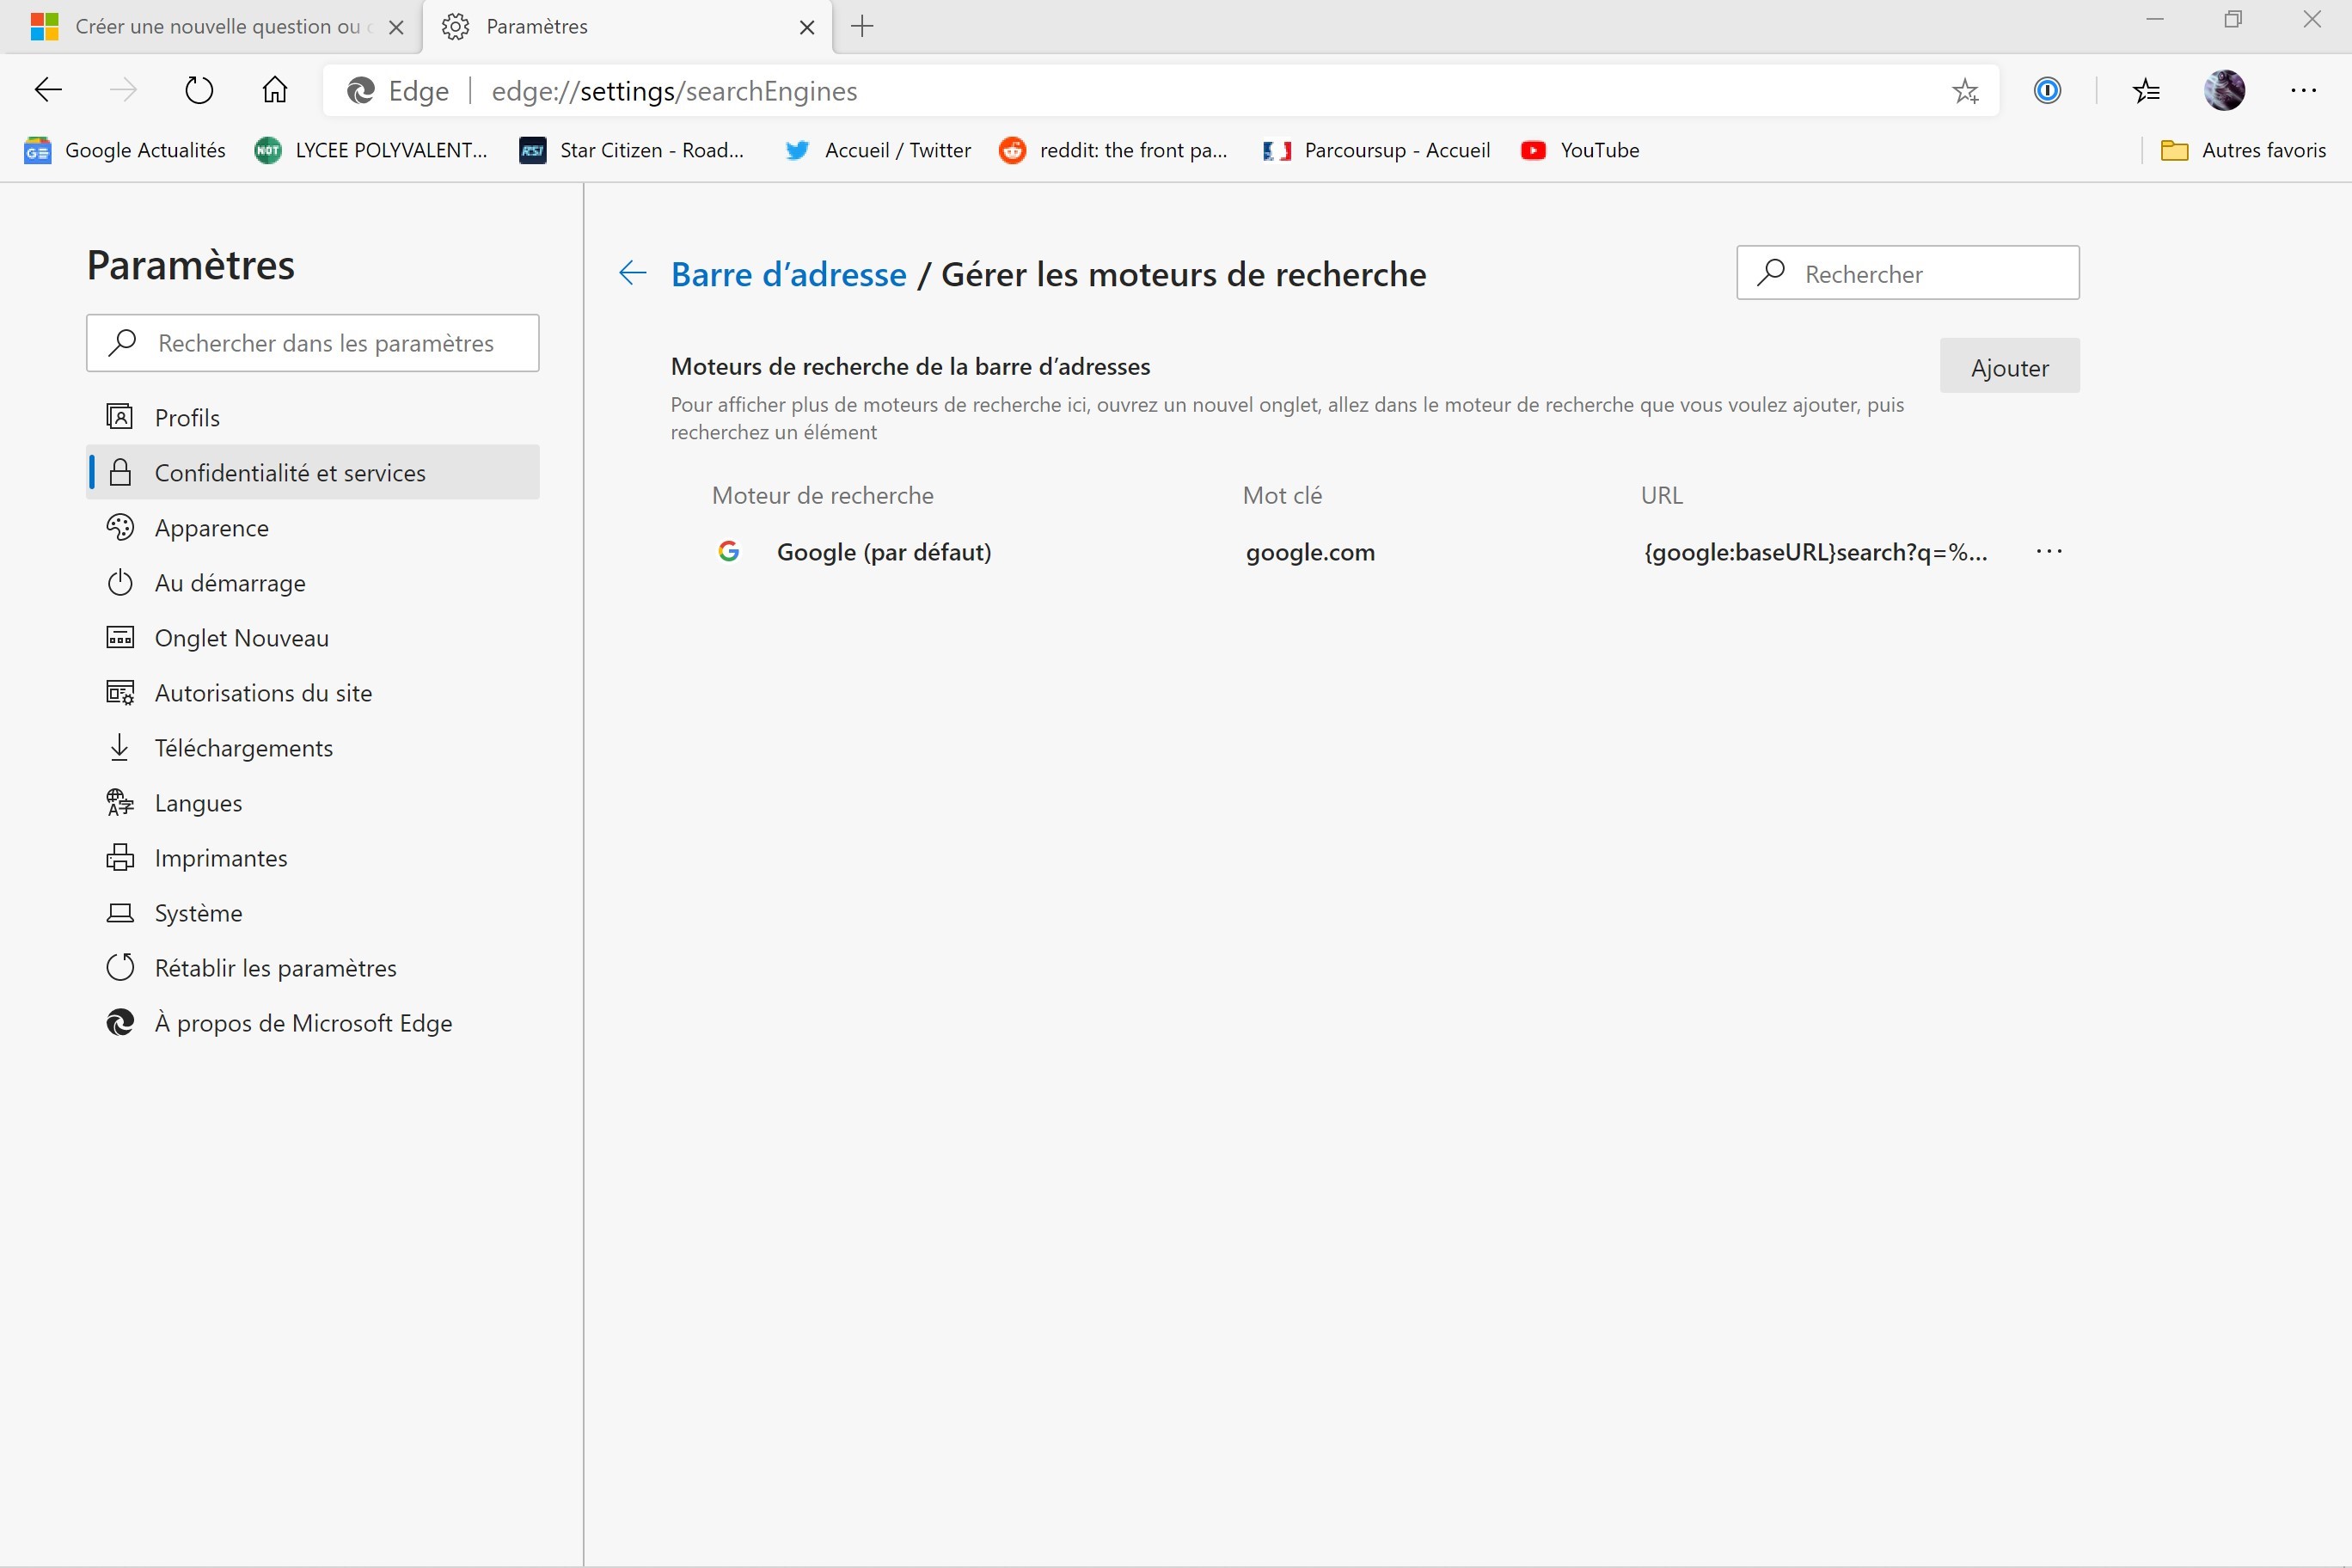The height and width of the screenshot is (1568, 2352).
Task: Open the Favorites list icon
Action: (x=2146, y=91)
